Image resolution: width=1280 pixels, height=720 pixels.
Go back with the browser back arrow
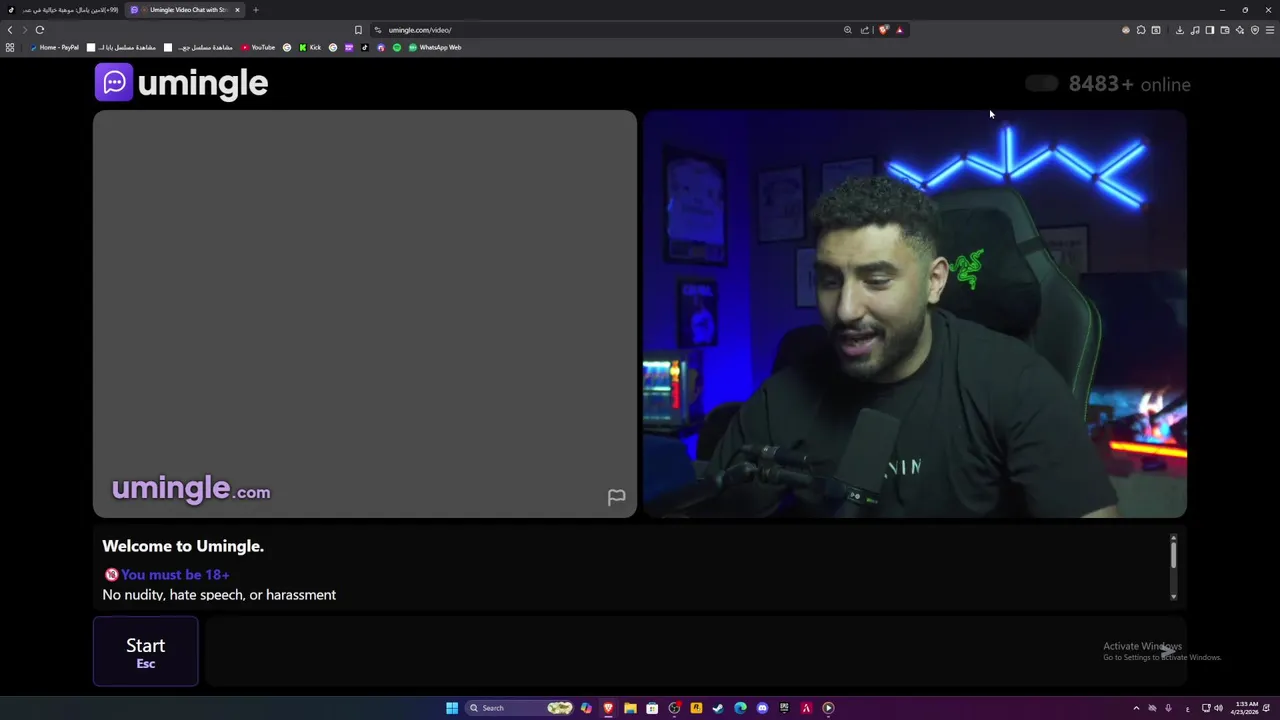(x=10, y=30)
